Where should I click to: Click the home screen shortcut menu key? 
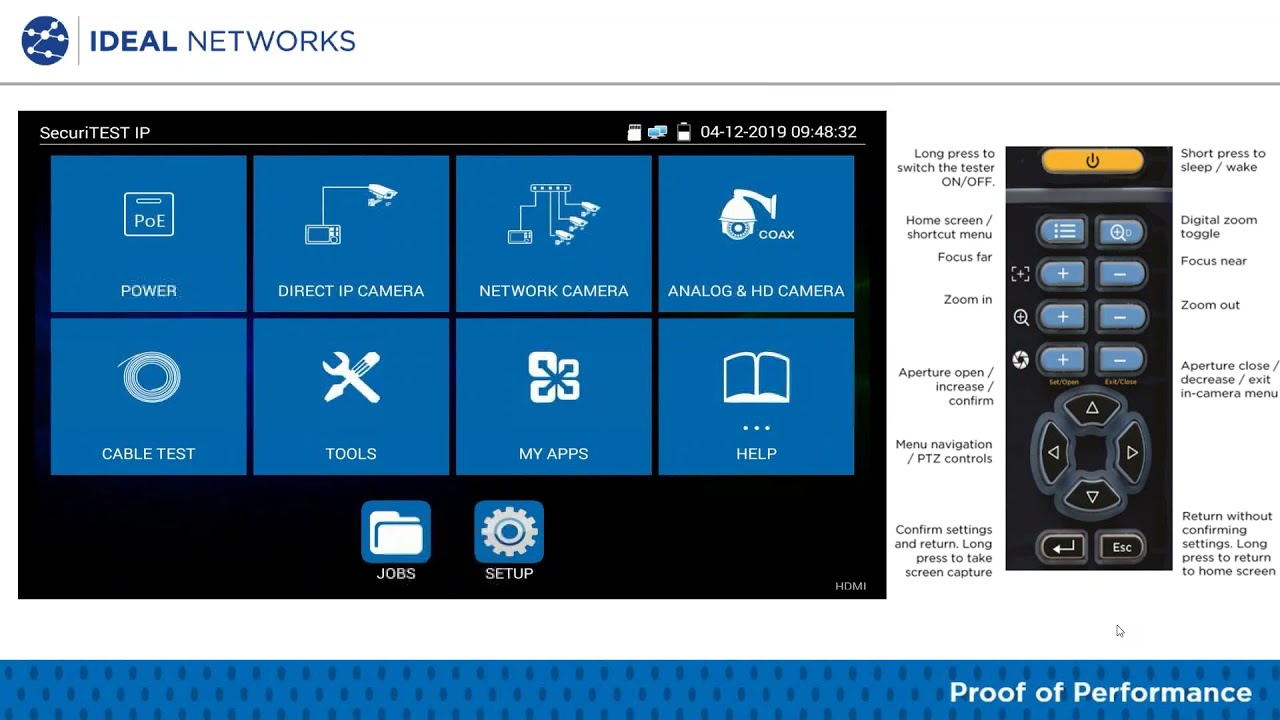[x=1063, y=232]
